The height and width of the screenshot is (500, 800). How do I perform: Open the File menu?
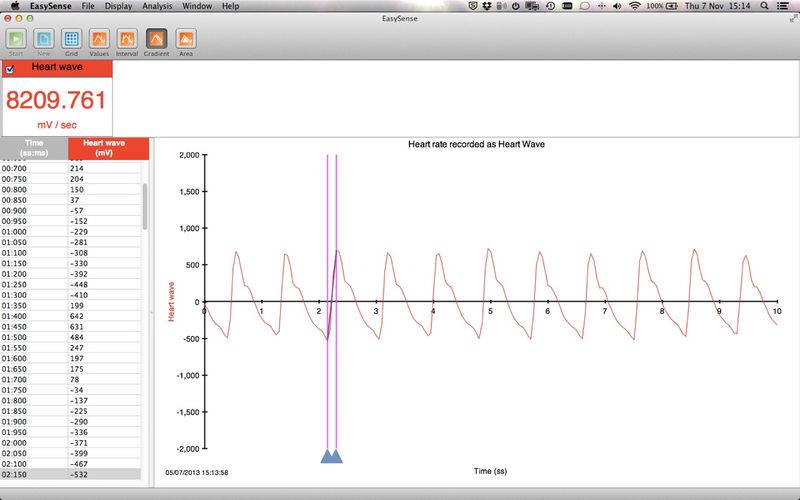89,6
